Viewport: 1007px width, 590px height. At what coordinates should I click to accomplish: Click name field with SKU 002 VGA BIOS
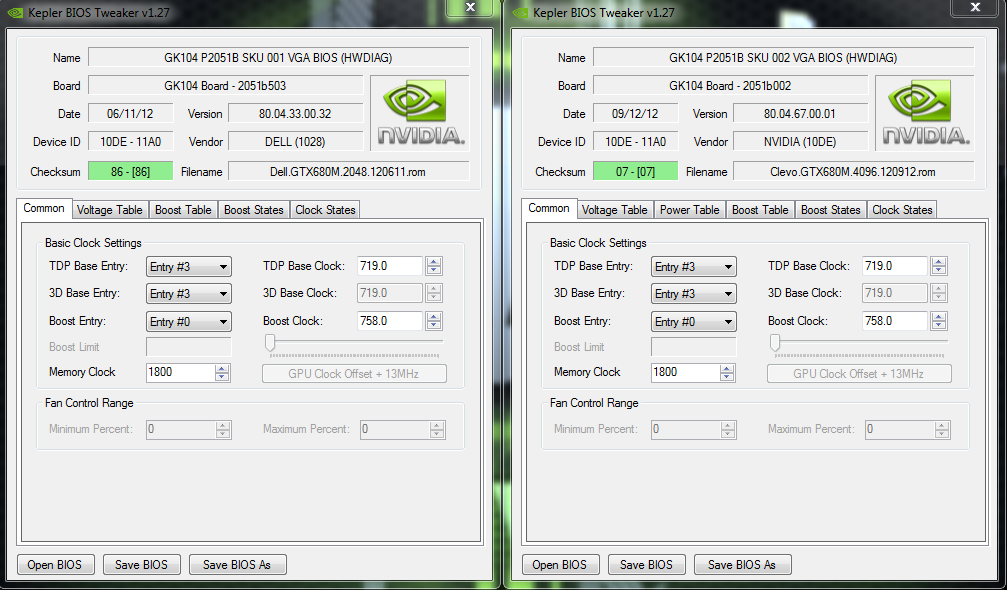coord(784,57)
